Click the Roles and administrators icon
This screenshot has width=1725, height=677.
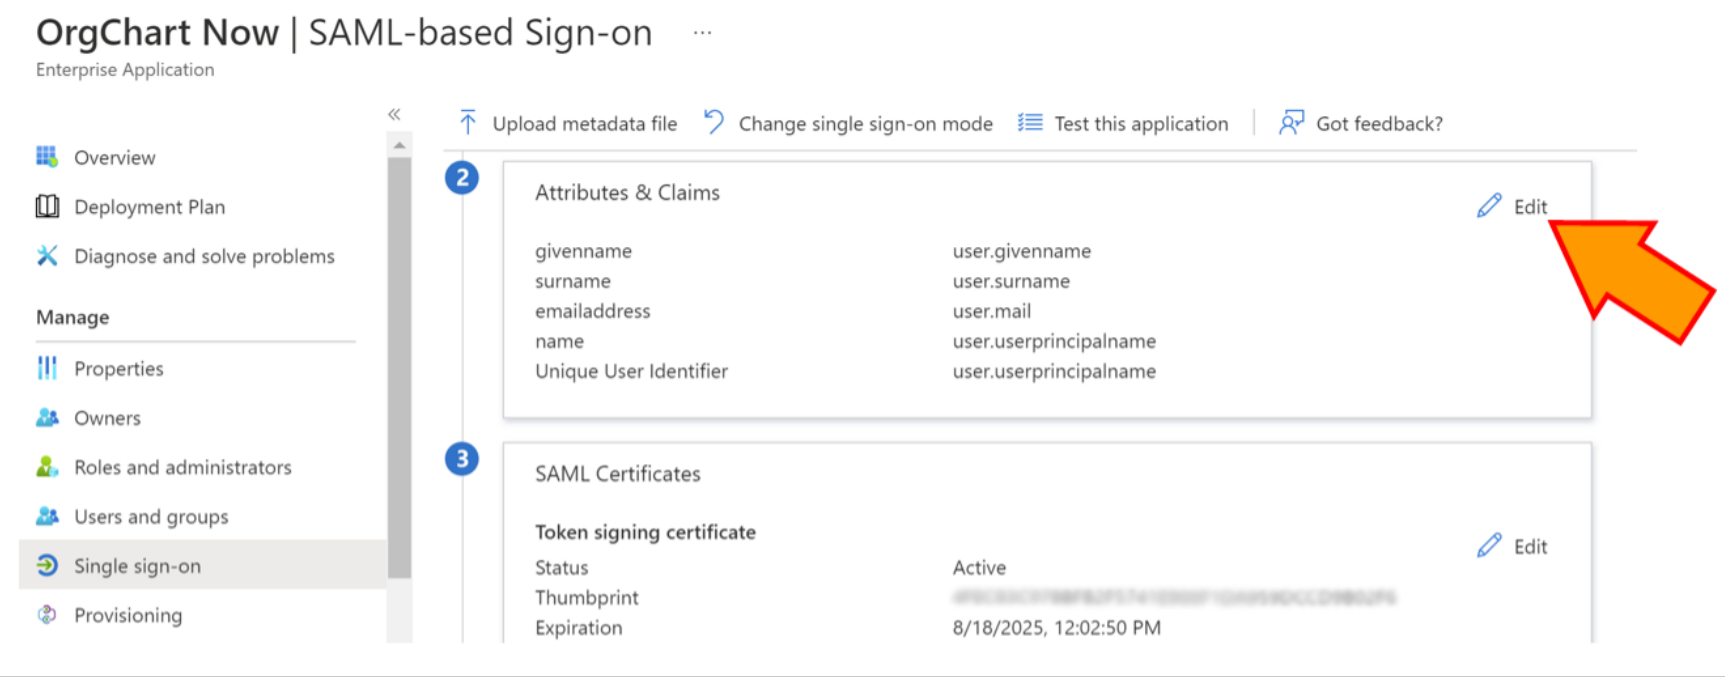tap(47, 467)
